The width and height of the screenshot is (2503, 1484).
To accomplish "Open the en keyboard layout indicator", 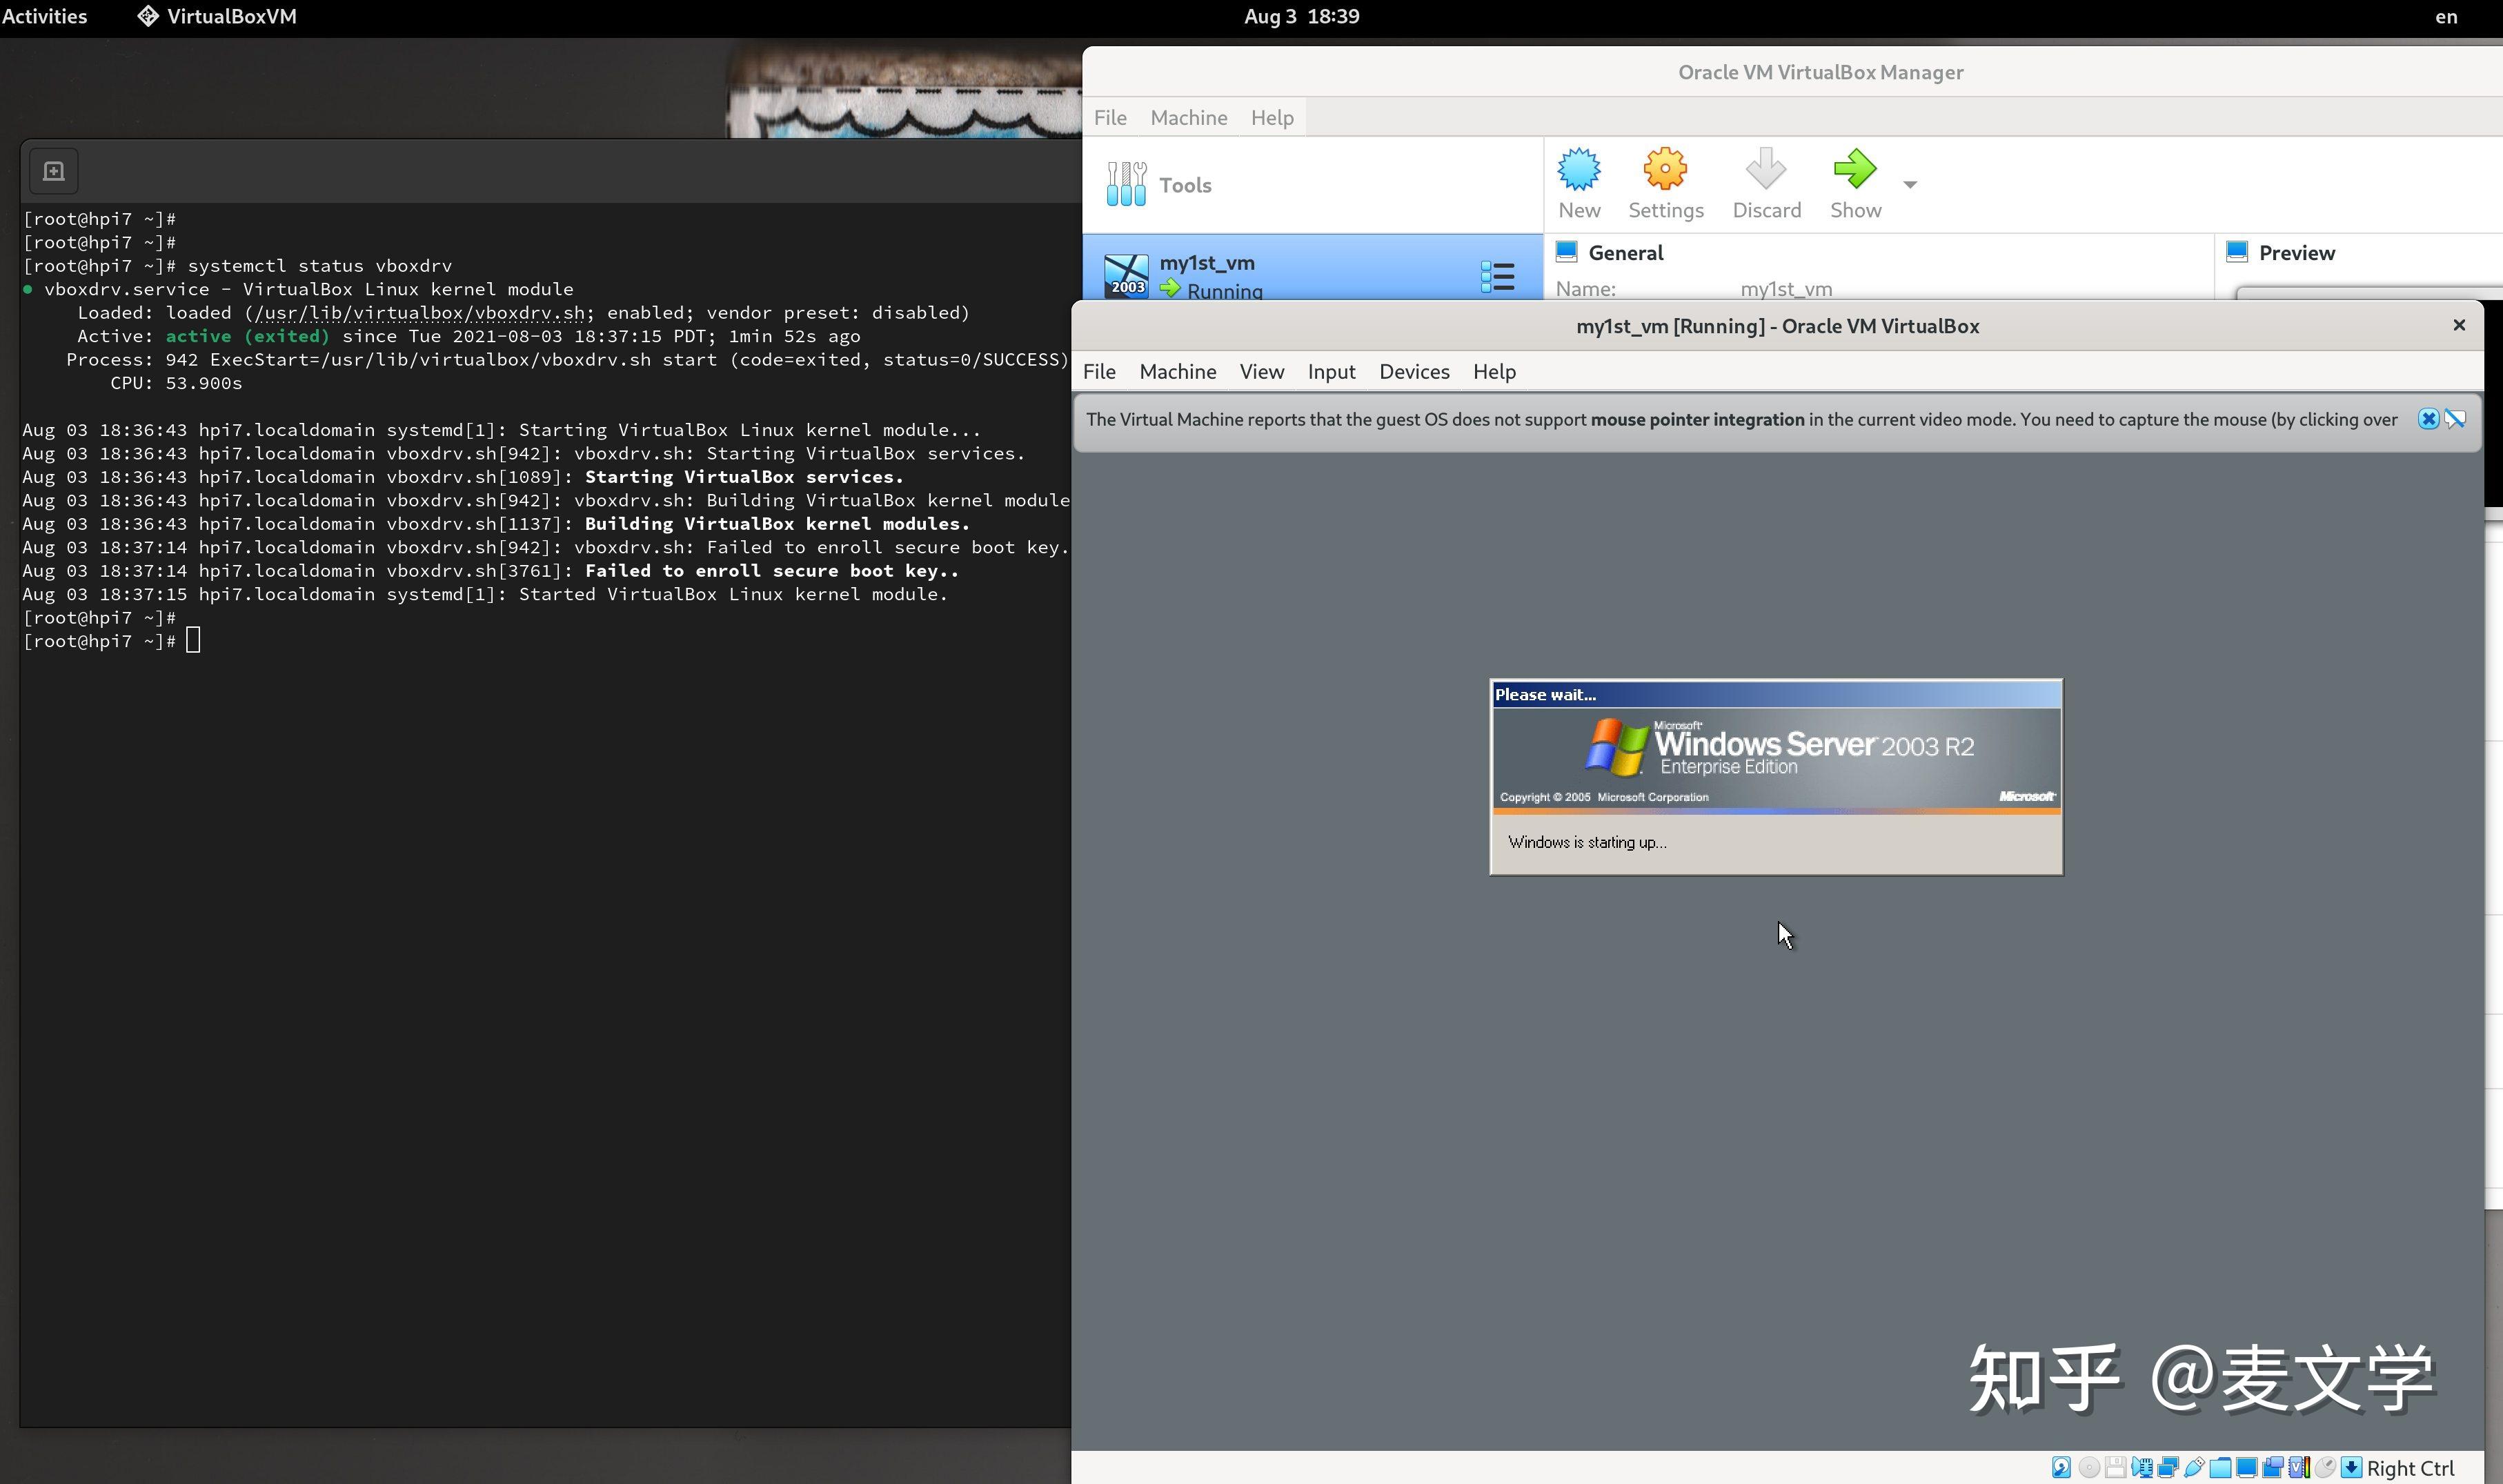I will click(2447, 16).
